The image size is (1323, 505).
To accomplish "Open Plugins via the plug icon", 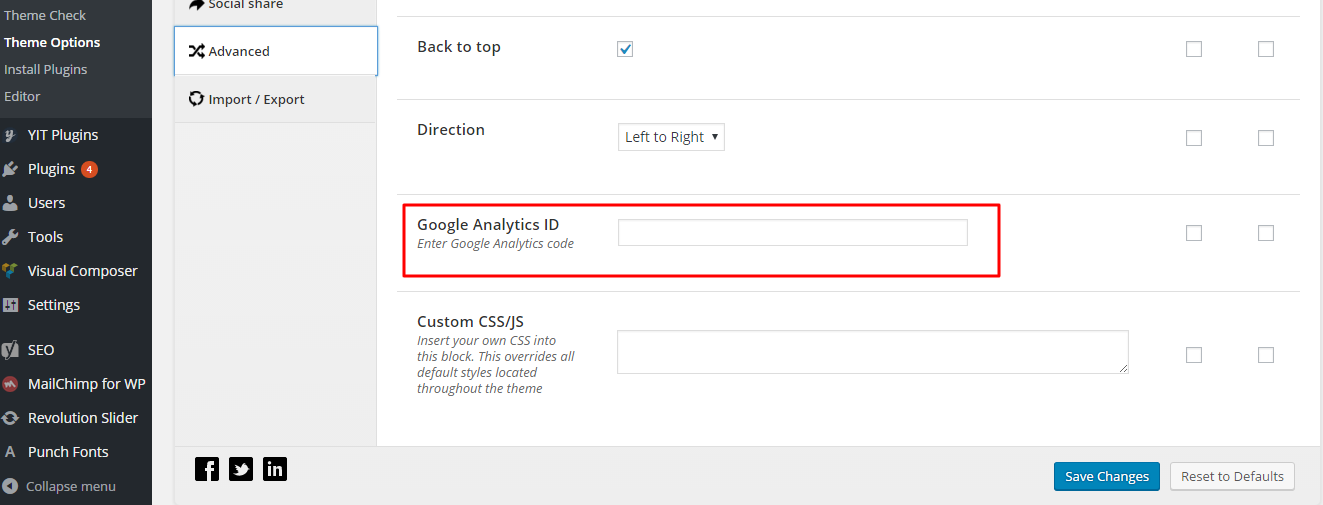I will coord(10,169).
